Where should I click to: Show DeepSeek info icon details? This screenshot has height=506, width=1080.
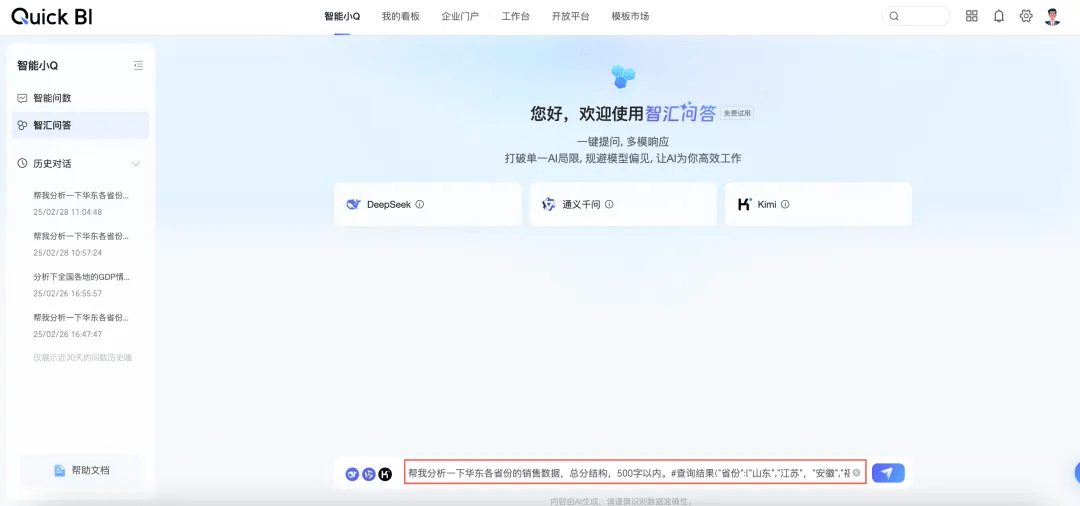pyautogui.click(x=419, y=204)
